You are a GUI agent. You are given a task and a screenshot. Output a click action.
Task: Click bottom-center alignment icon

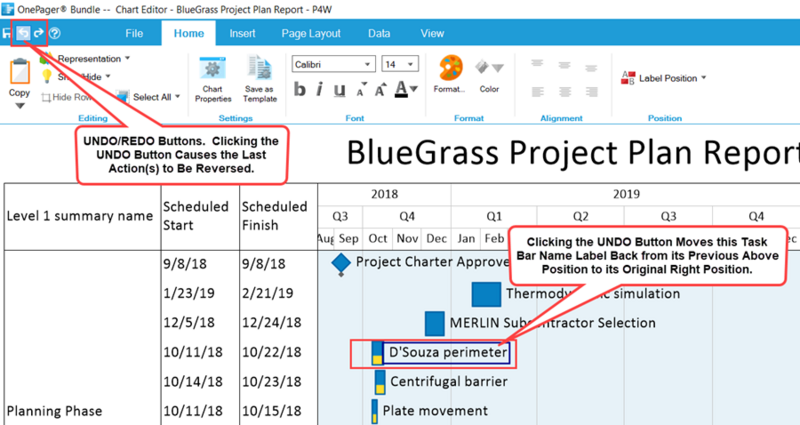564,92
